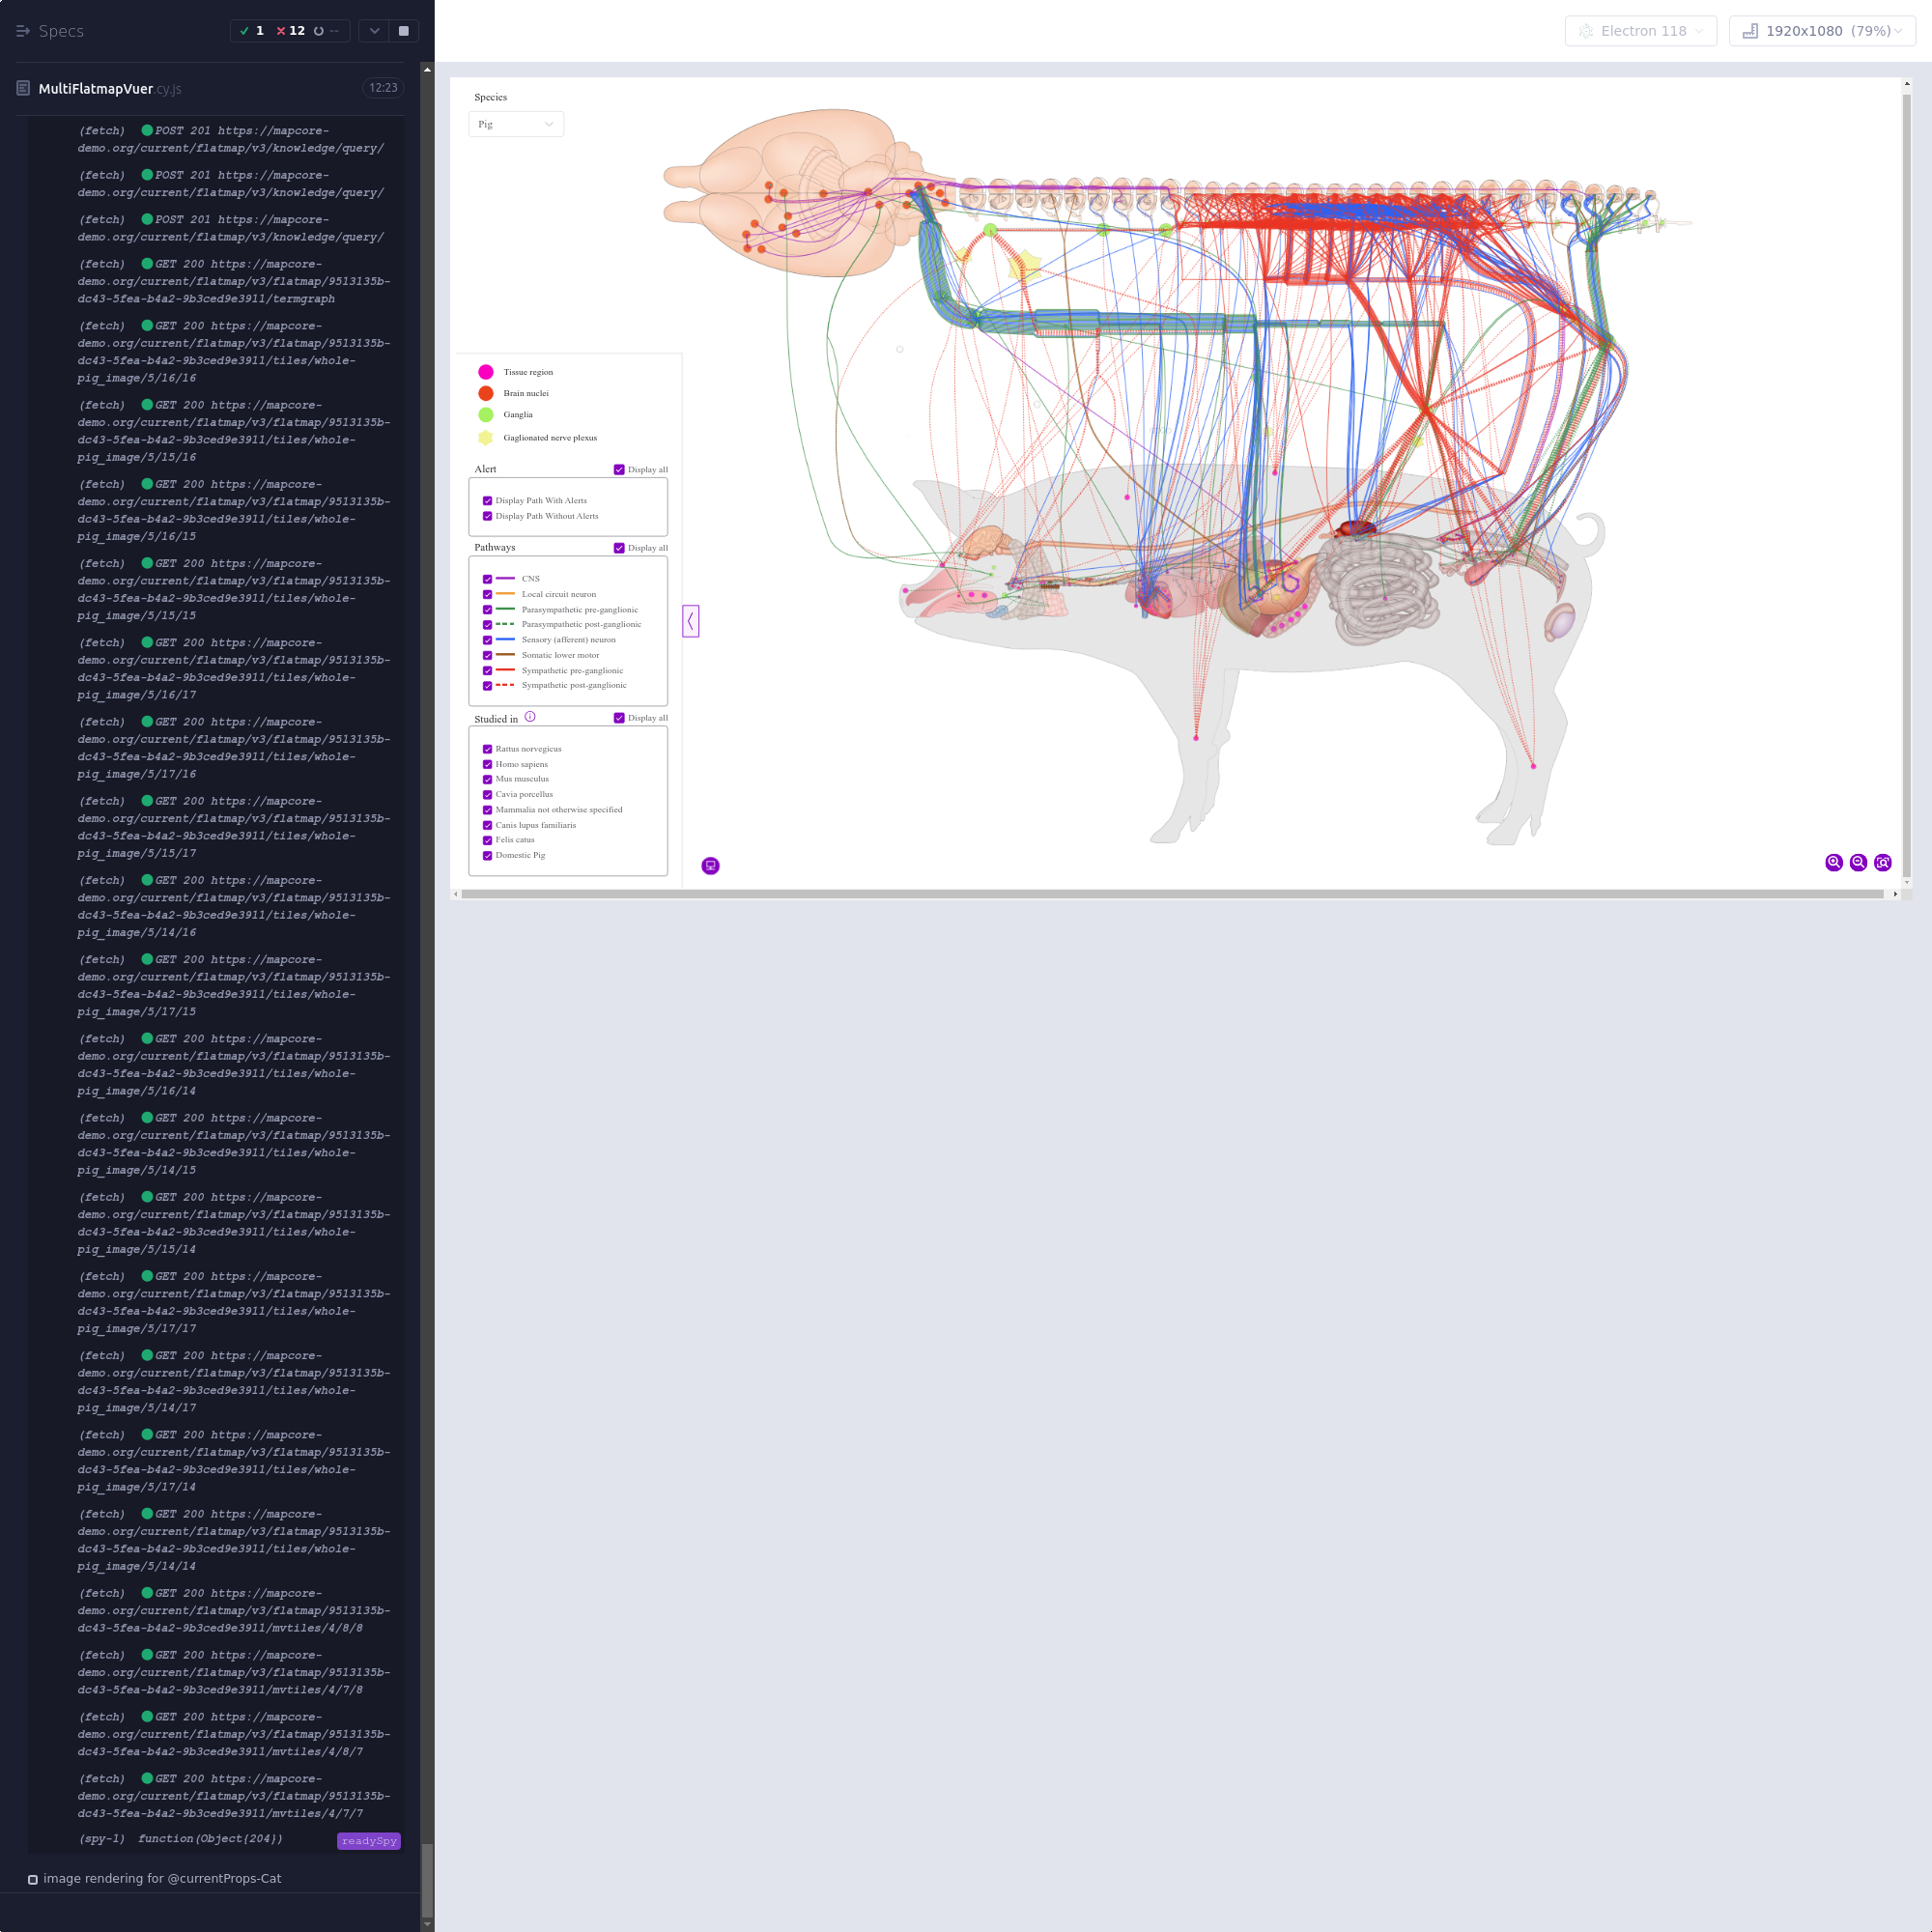
Task: Stop the running test with the square button
Action: (x=404, y=31)
